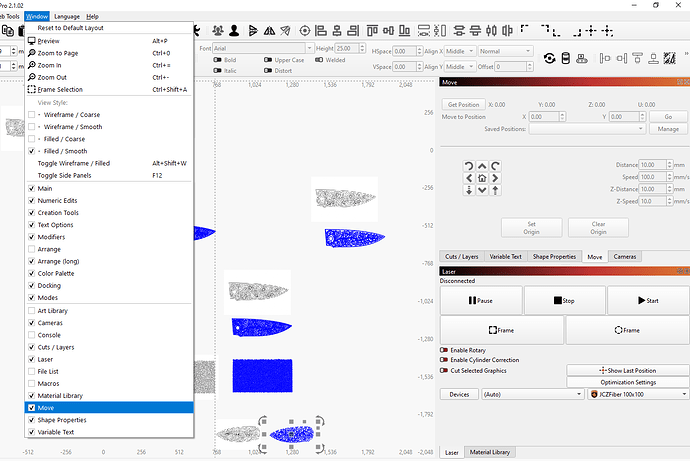Screen dimensions: 690x461
Task: Click the Flip Vertical mirror toolbar icon
Action: 253,30
